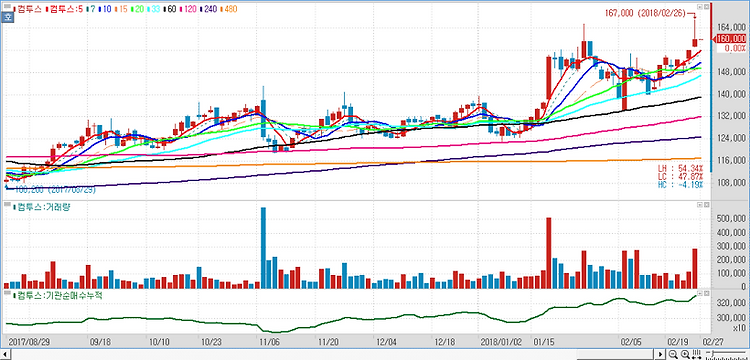Click the scrollbar left arrow button
The height and width of the screenshot is (360, 750).
pyautogui.click(x=4, y=354)
